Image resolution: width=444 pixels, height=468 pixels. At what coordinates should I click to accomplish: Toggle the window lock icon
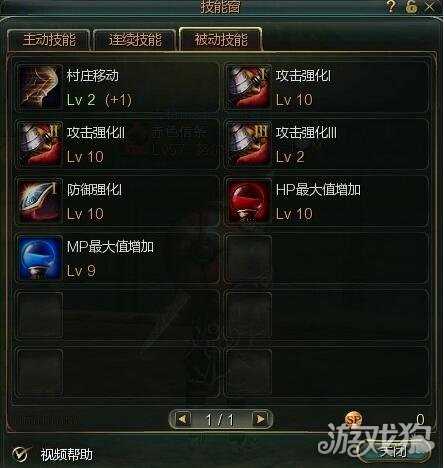[x=411, y=6]
